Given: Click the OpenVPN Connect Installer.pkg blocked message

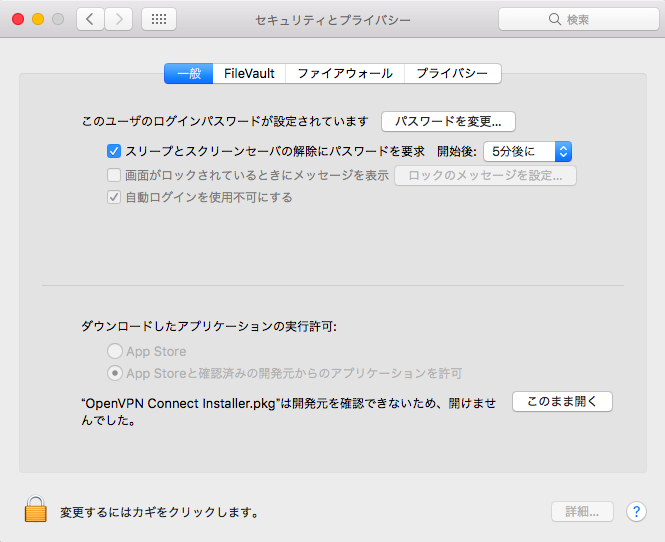Looking at the screenshot, I should pos(288,411).
